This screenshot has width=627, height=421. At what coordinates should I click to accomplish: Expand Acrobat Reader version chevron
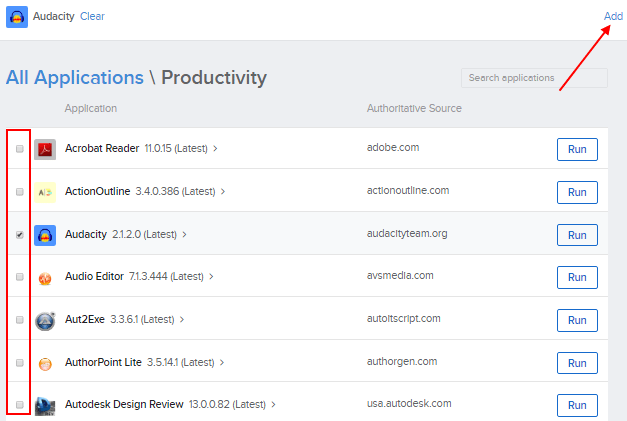coord(215,149)
